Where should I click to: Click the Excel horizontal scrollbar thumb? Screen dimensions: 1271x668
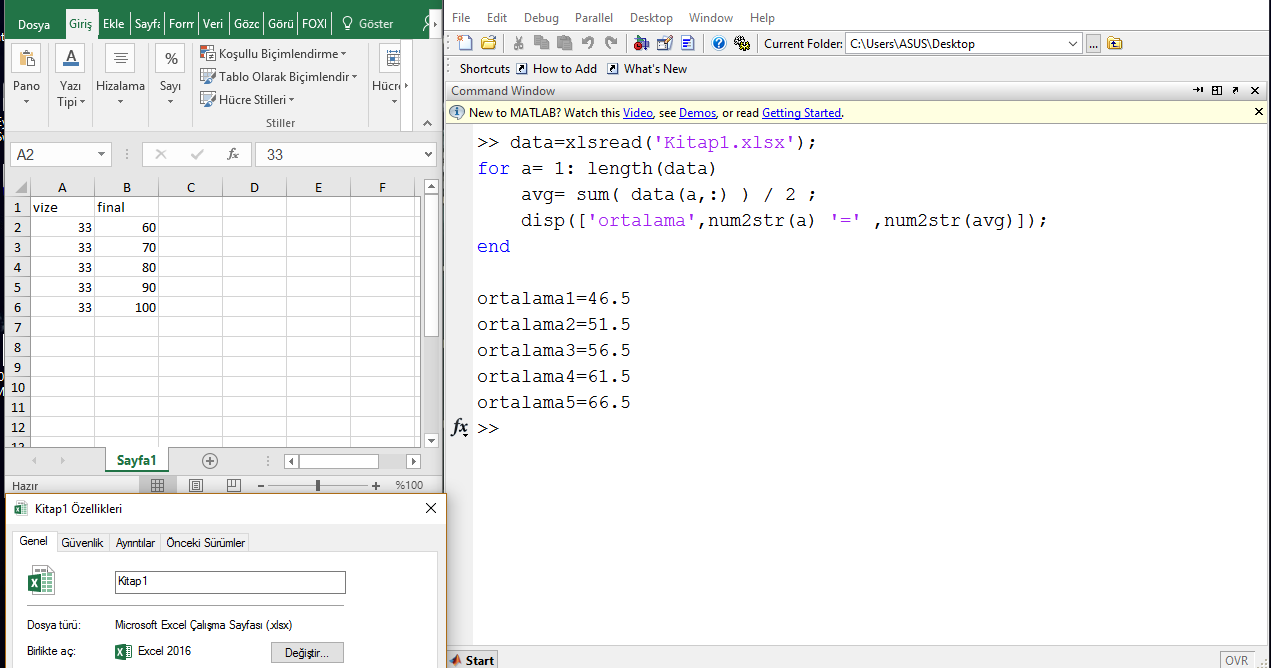[338, 461]
